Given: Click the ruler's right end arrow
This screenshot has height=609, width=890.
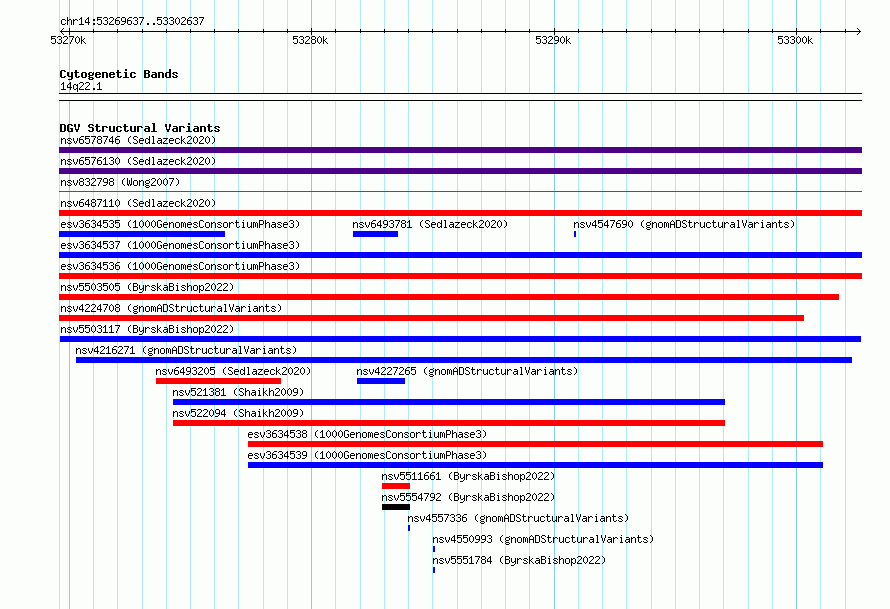Looking at the screenshot, I should [858, 31].
